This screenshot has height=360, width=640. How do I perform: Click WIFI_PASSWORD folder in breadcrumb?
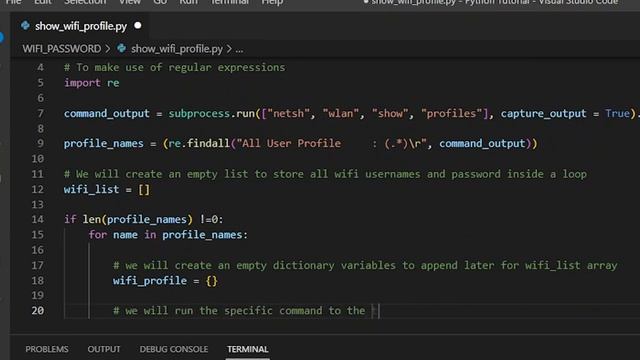pyautogui.click(x=62, y=49)
